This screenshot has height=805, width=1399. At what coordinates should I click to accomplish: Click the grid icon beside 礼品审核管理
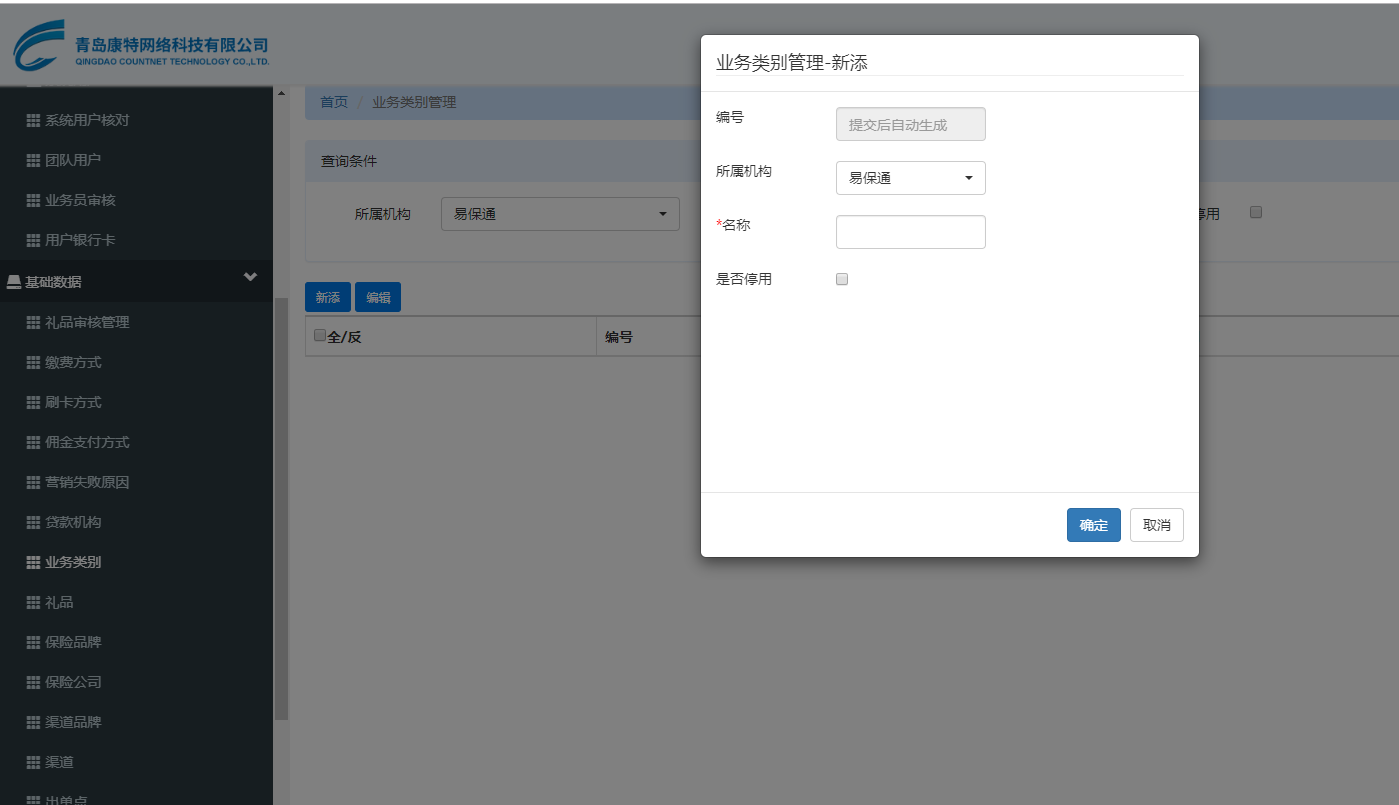(33, 322)
